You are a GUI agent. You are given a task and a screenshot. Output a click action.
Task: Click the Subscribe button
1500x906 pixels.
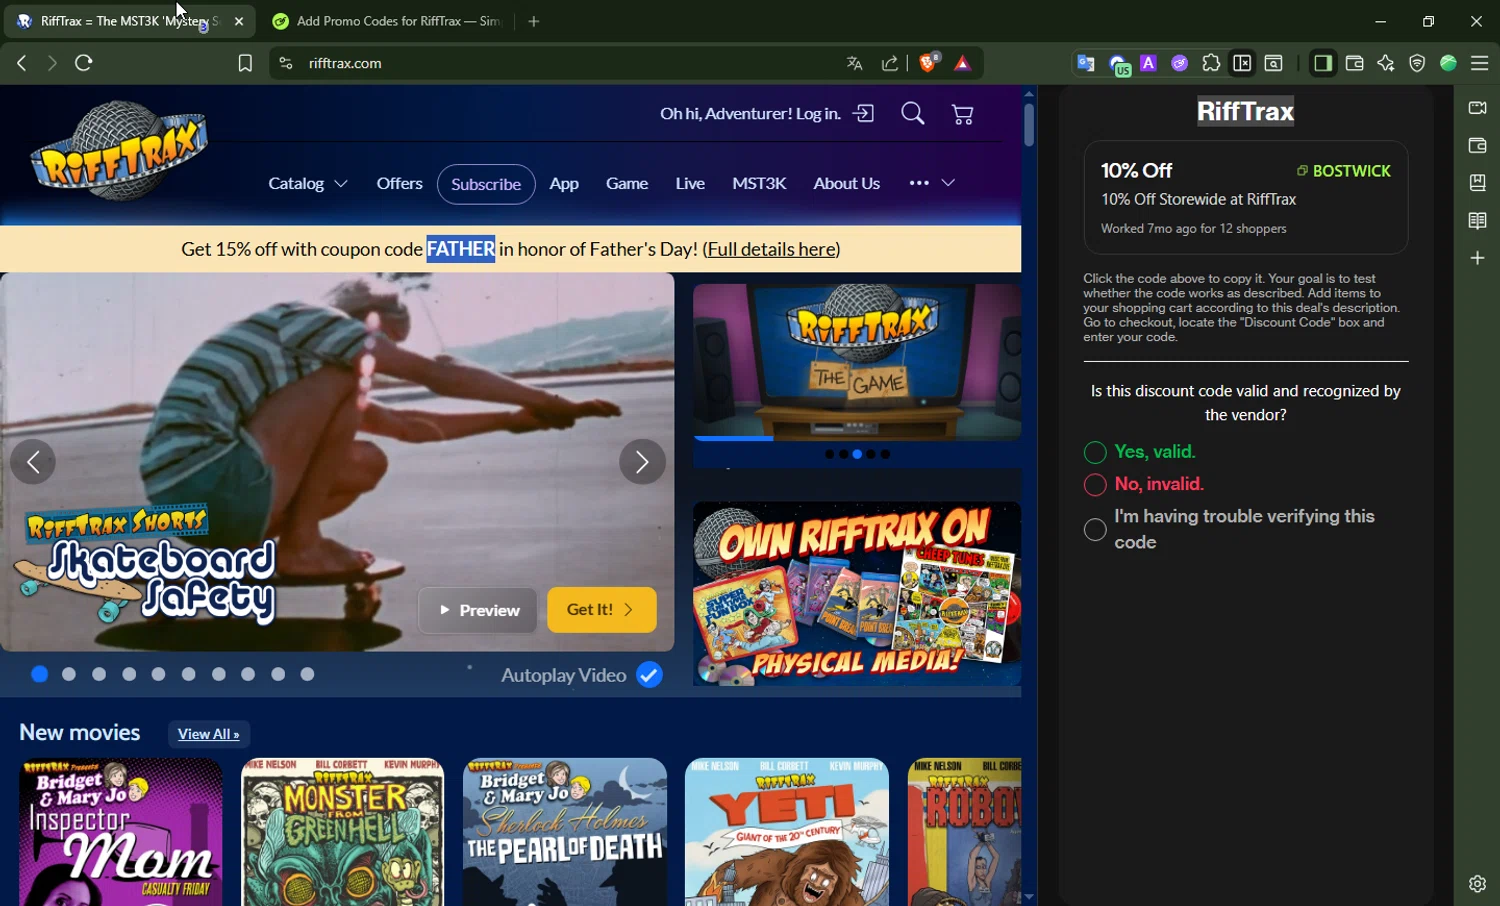(486, 184)
